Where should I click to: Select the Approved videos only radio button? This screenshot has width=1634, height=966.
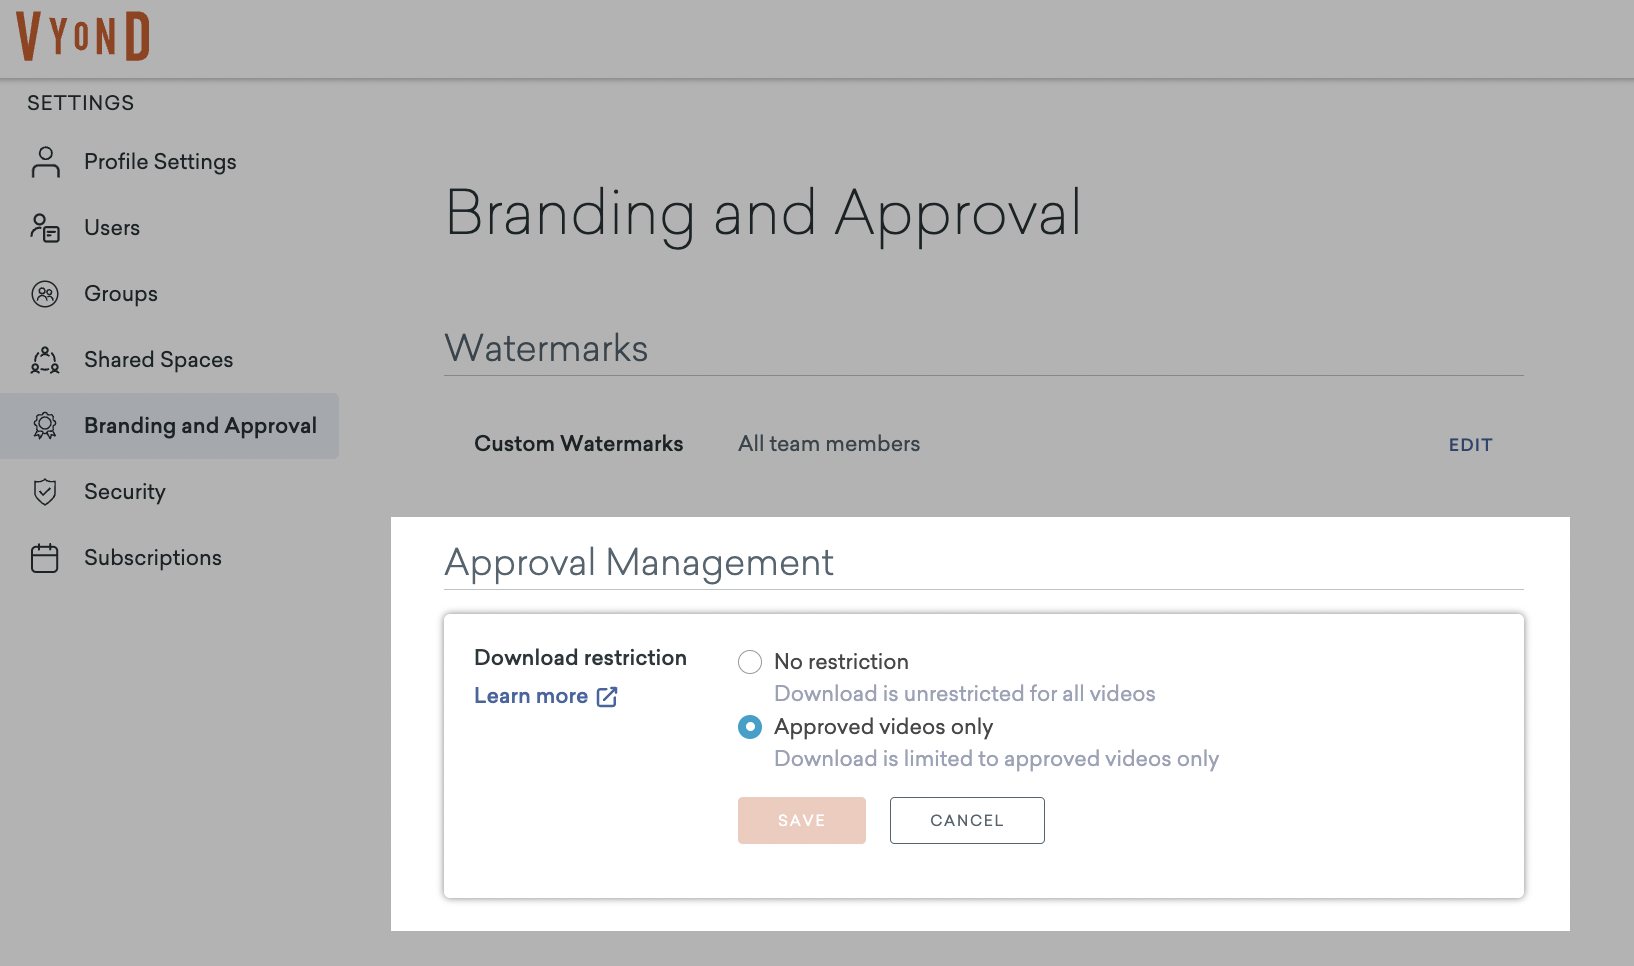click(749, 727)
